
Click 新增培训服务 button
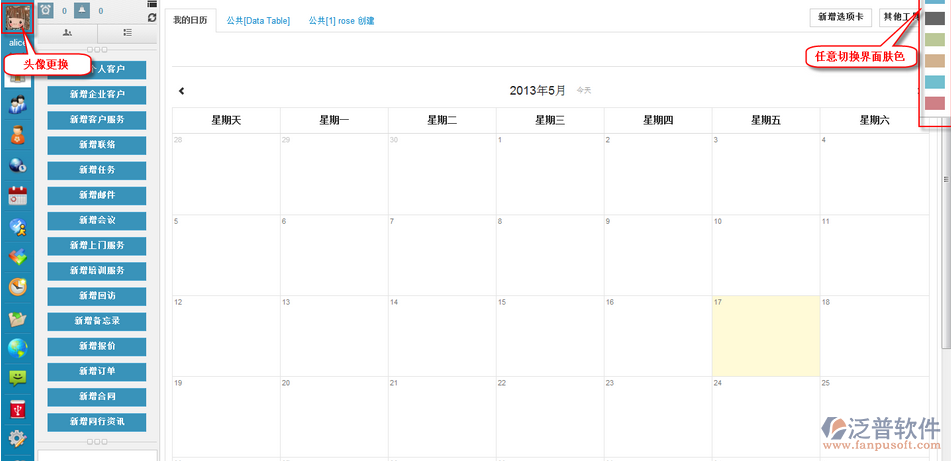[97, 271]
